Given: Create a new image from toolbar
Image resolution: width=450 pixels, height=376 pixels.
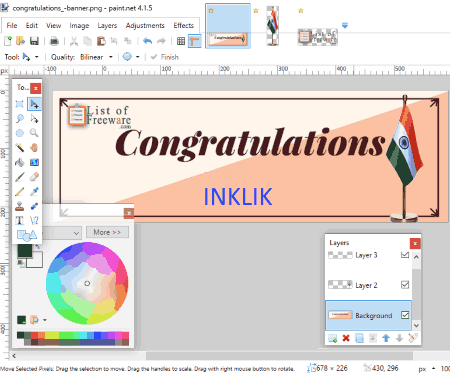Looking at the screenshot, I should 8,41.
